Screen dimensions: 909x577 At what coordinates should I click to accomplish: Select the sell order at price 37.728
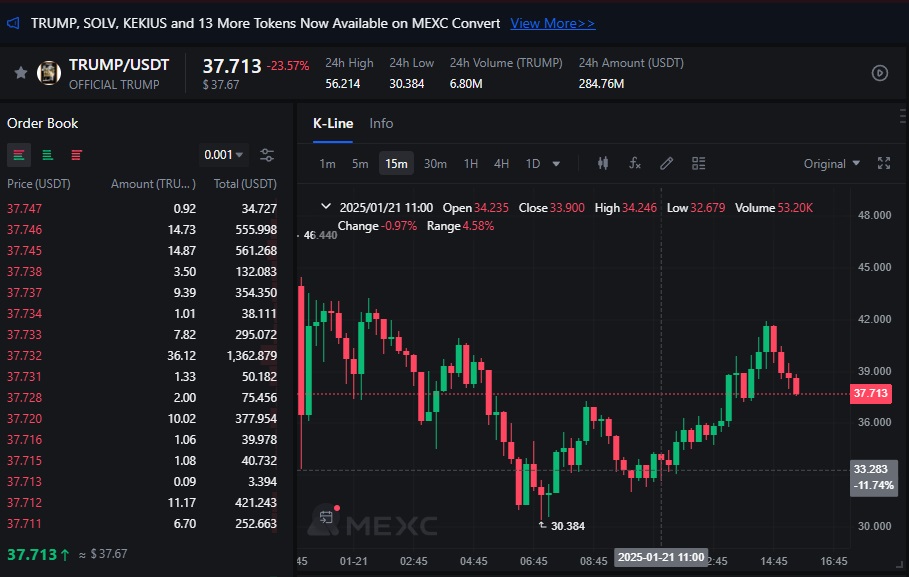(x=141, y=397)
